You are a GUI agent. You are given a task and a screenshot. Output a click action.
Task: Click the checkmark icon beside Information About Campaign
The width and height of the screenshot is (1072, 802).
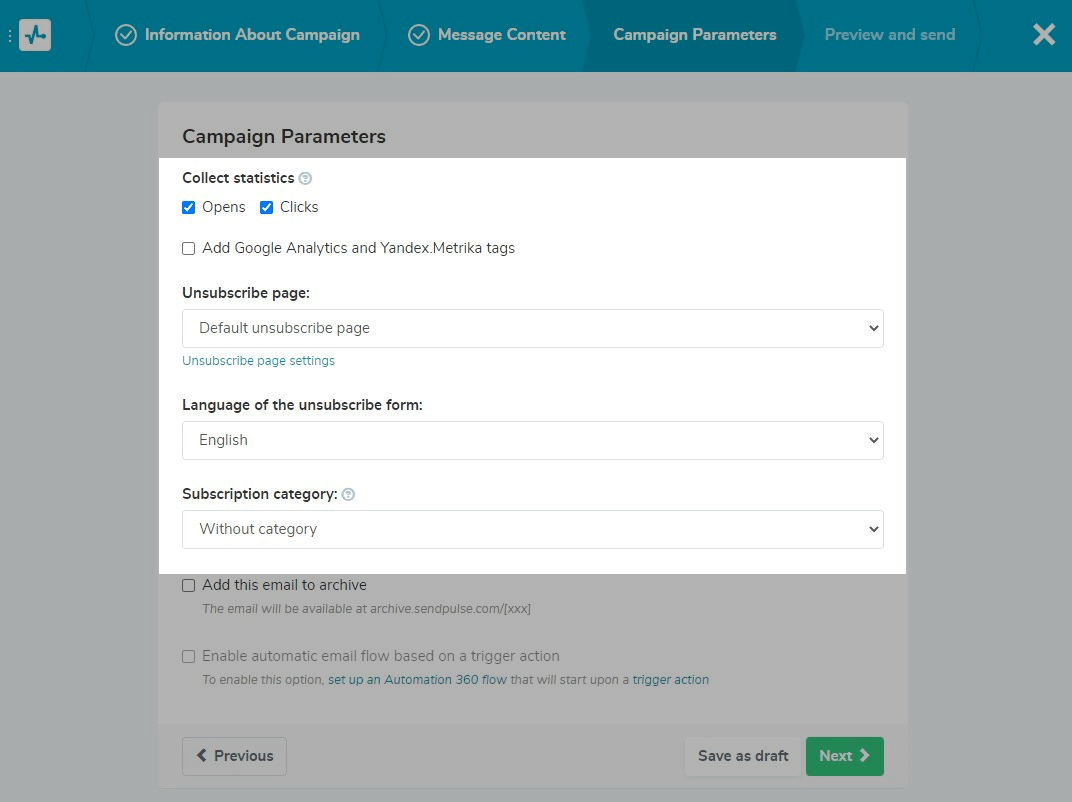pyautogui.click(x=126, y=35)
